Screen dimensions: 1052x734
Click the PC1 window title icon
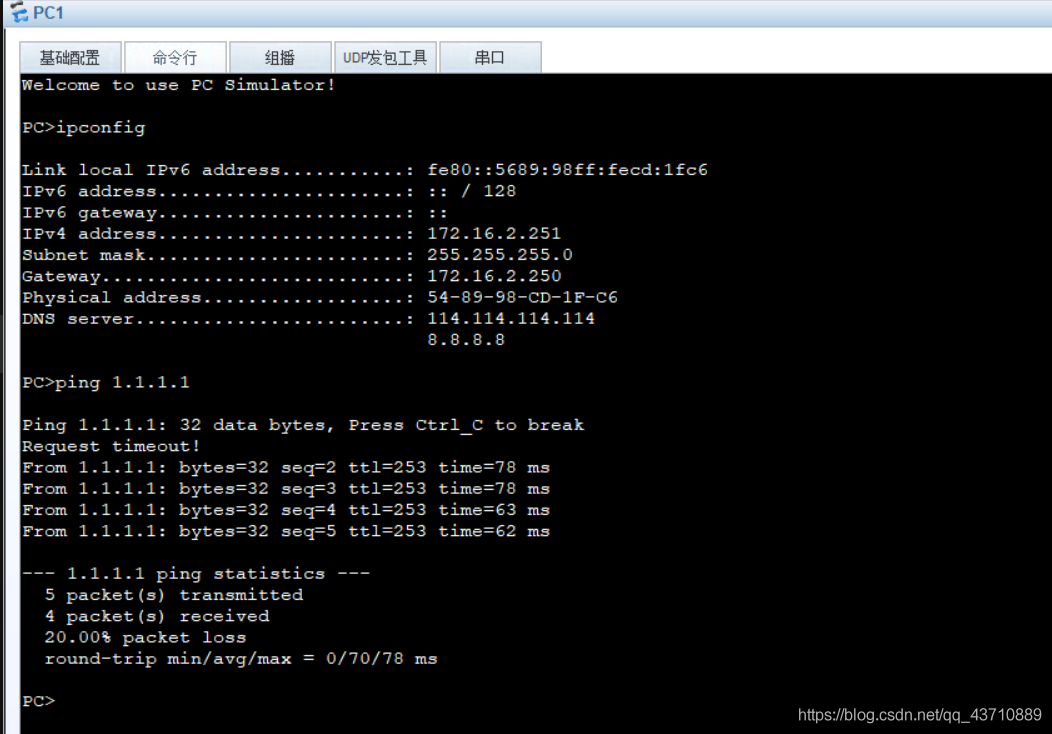[x=18, y=12]
